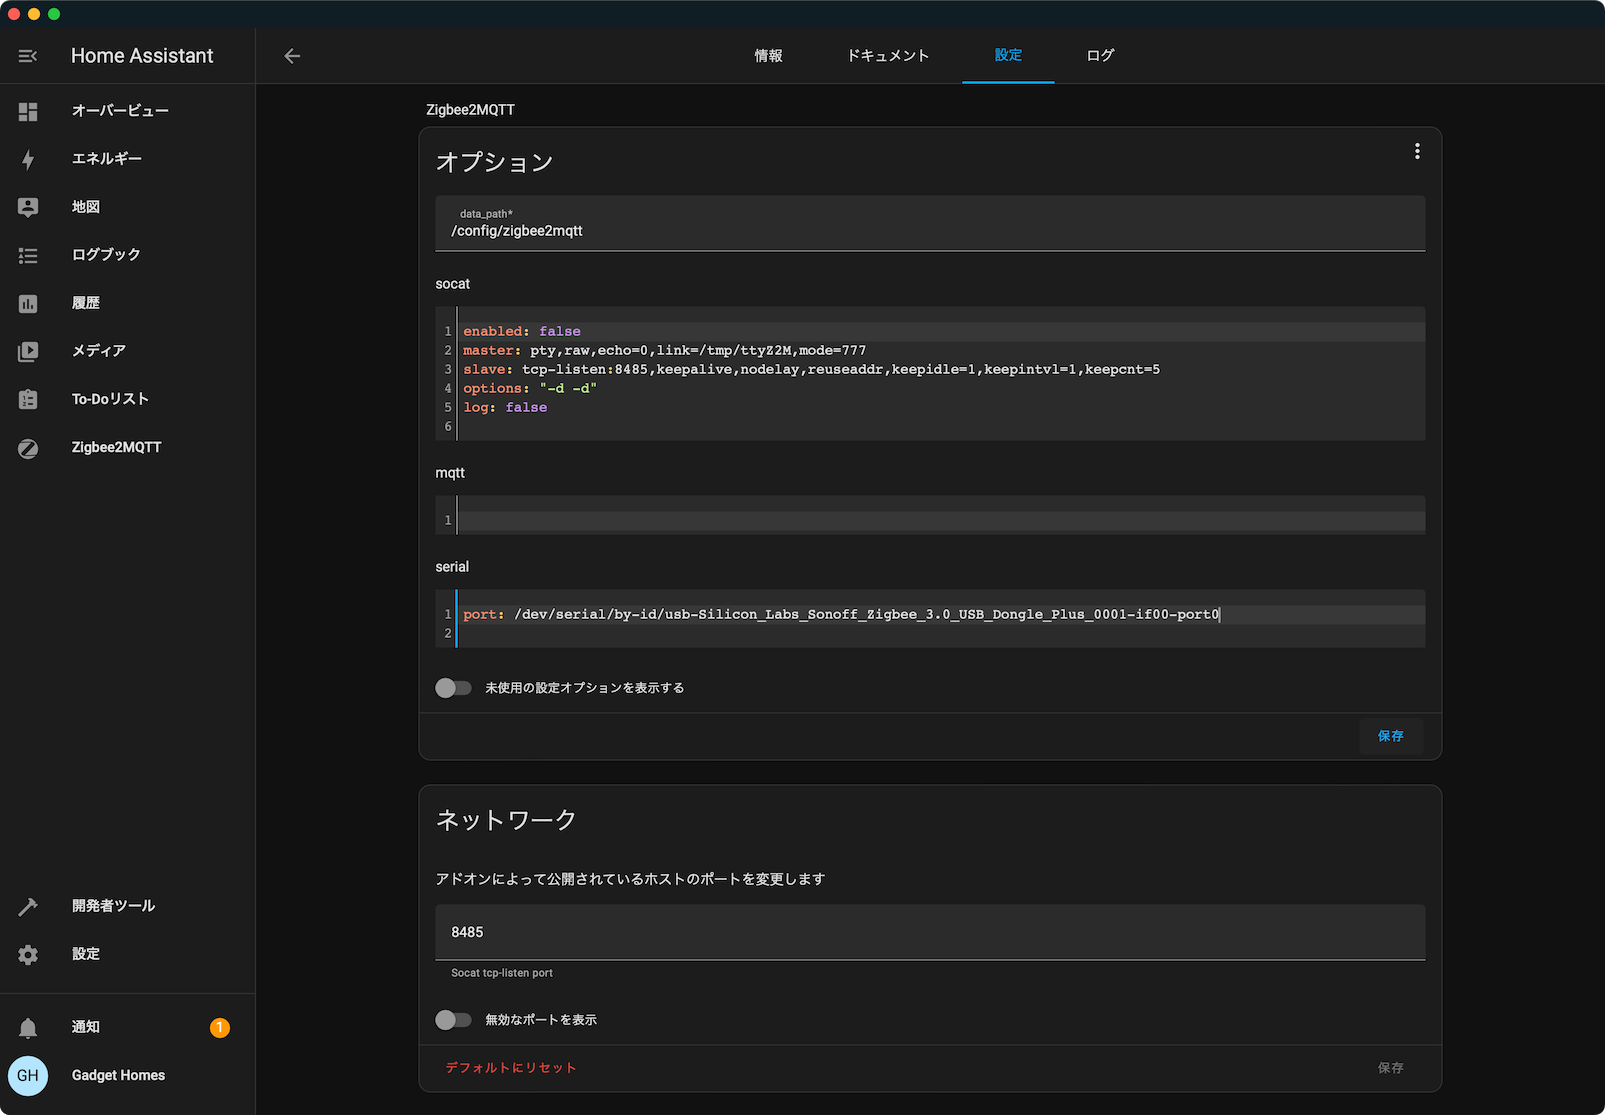Open 地図 in the sidebar
The width and height of the screenshot is (1605, 1115).
point(86,207)
